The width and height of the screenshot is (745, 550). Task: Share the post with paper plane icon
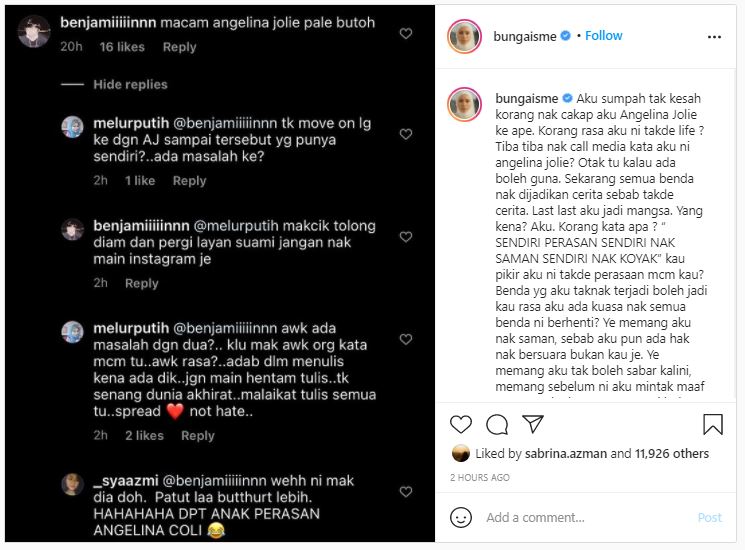coord(533,424)
